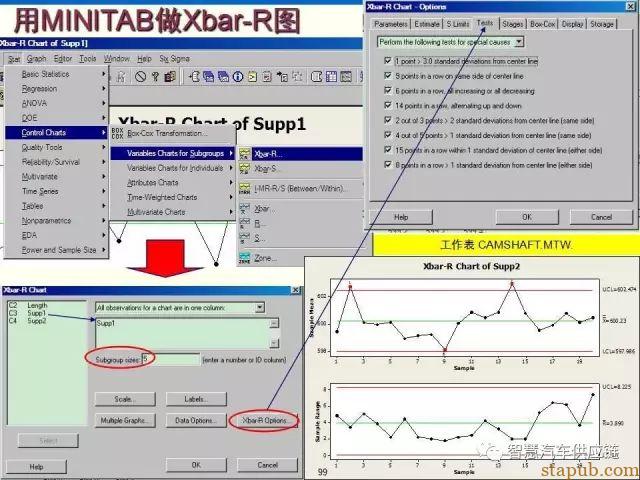This screenshot has height=480, width=640.
Task: Open the Six Sigma menu
Action: 174,59
